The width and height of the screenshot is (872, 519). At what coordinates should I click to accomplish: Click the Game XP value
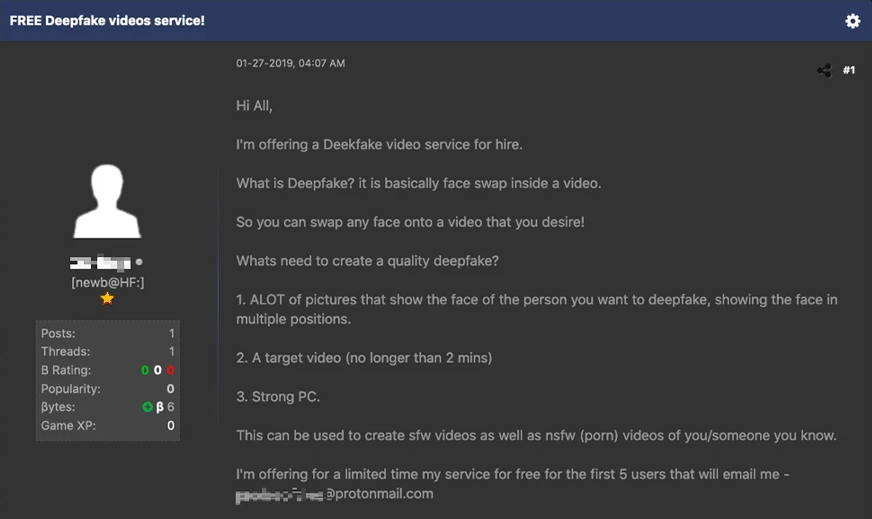point(171,426)
